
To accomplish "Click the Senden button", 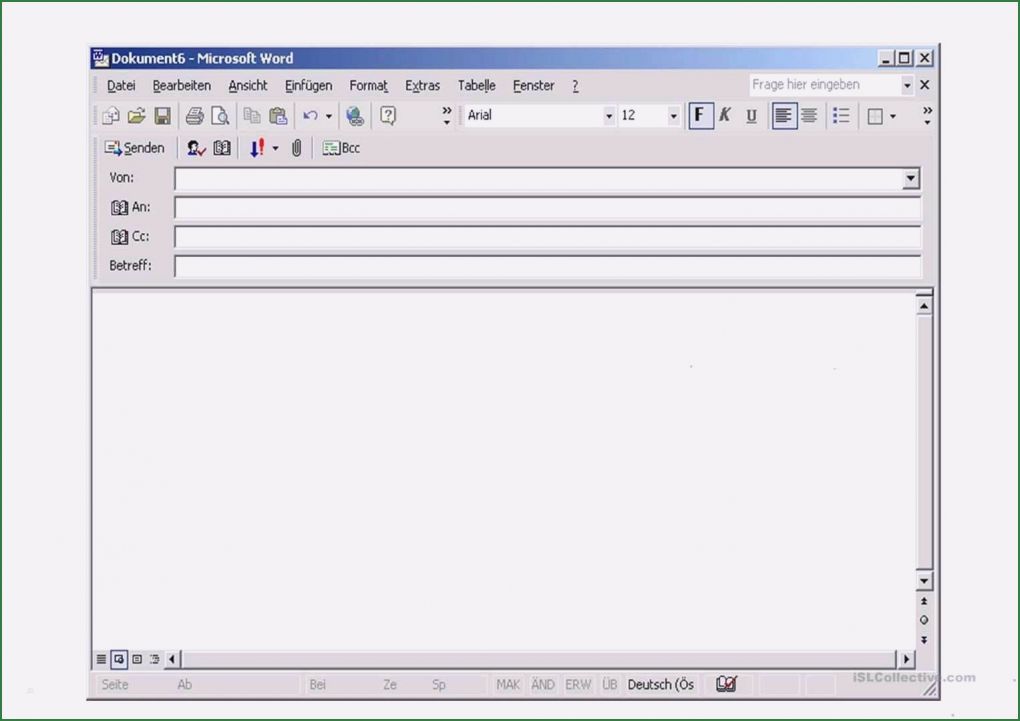I will click(135, 148).
